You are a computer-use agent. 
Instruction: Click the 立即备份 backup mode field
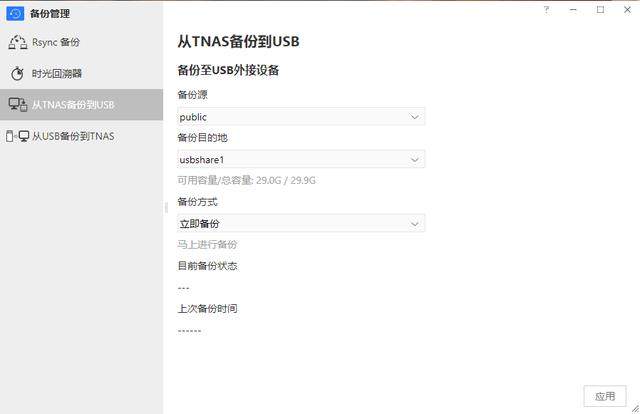point(290,223)
